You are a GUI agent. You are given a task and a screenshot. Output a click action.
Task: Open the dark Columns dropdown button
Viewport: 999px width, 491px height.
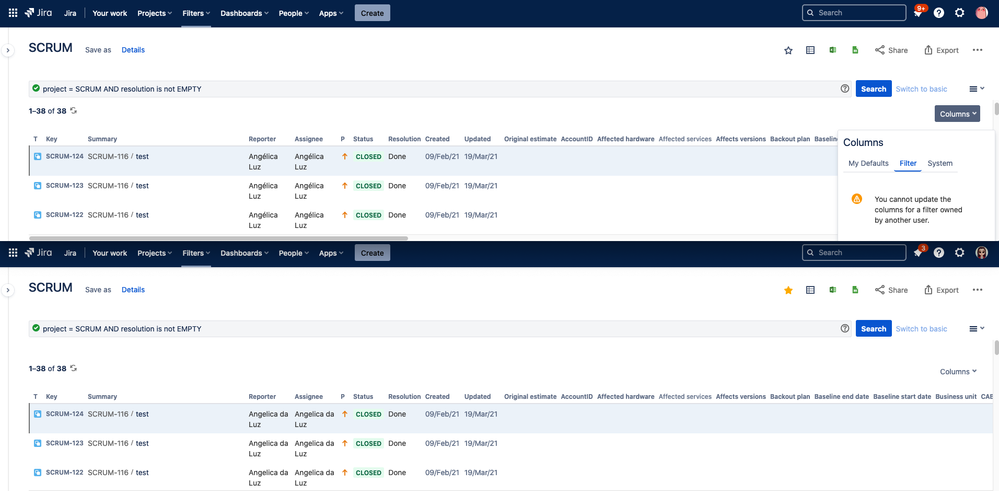(957, 114)
